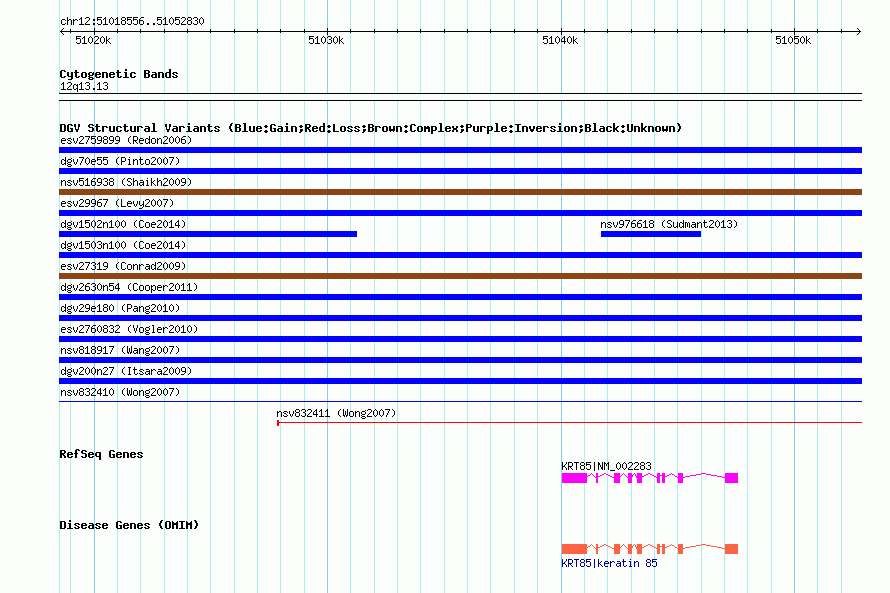Click the blue bar for esv29967

[460, 213]
